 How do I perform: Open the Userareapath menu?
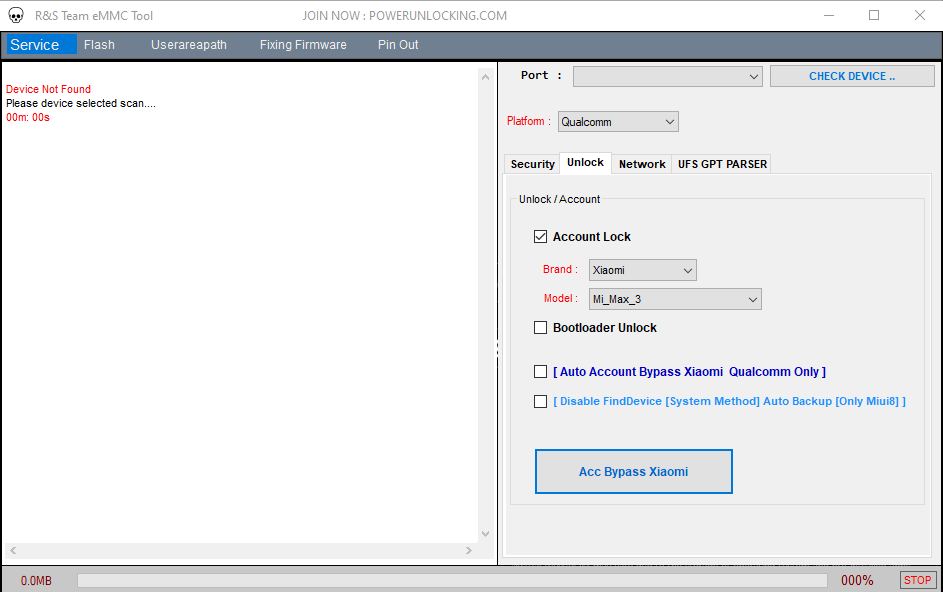point(188,44)
